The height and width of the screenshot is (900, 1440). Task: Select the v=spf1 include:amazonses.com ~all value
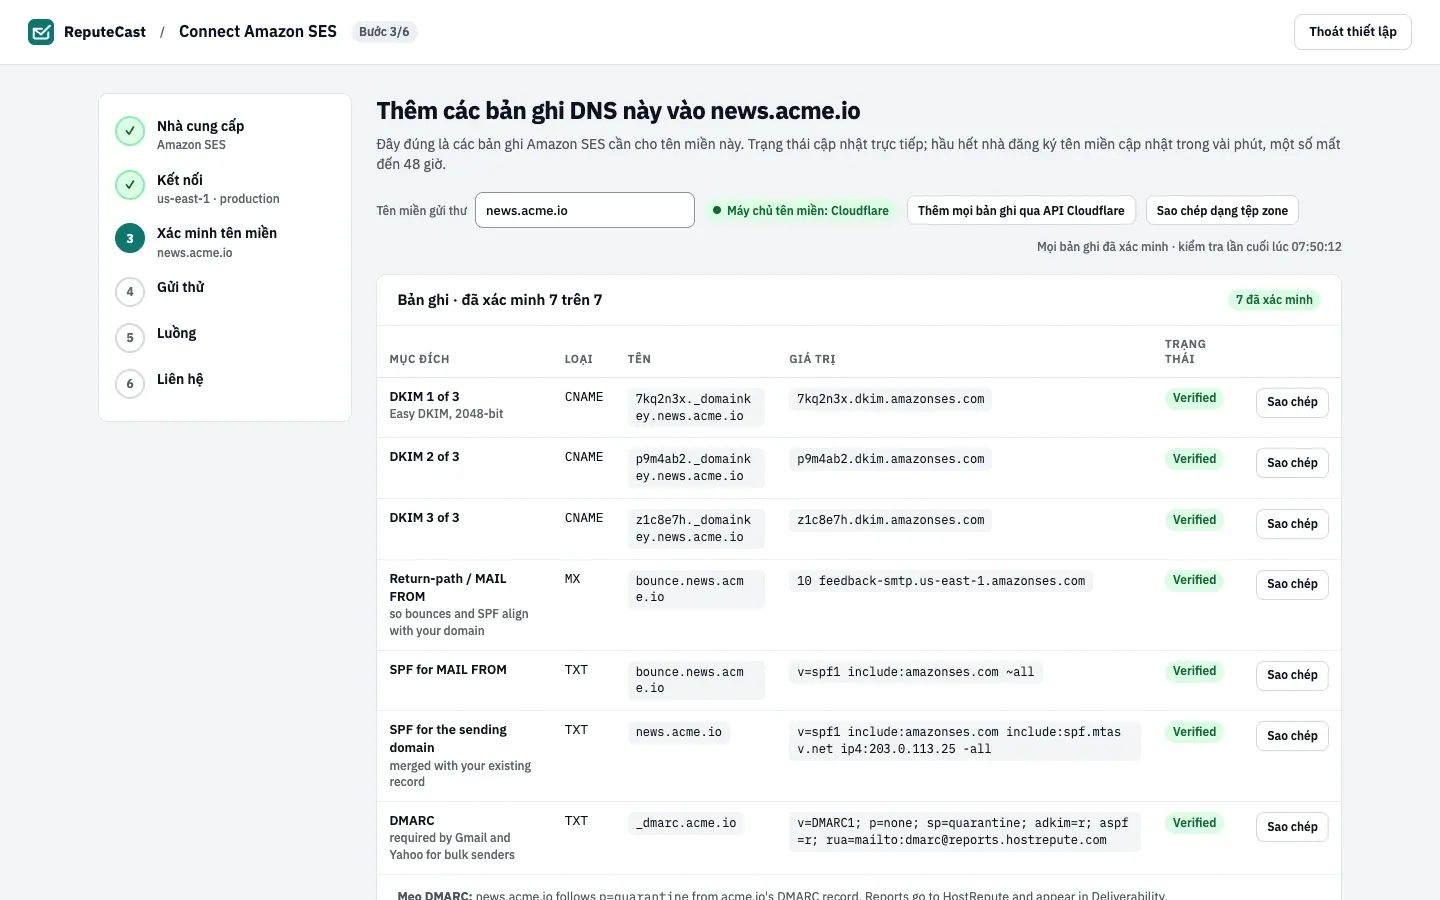[x=916, y=672]
